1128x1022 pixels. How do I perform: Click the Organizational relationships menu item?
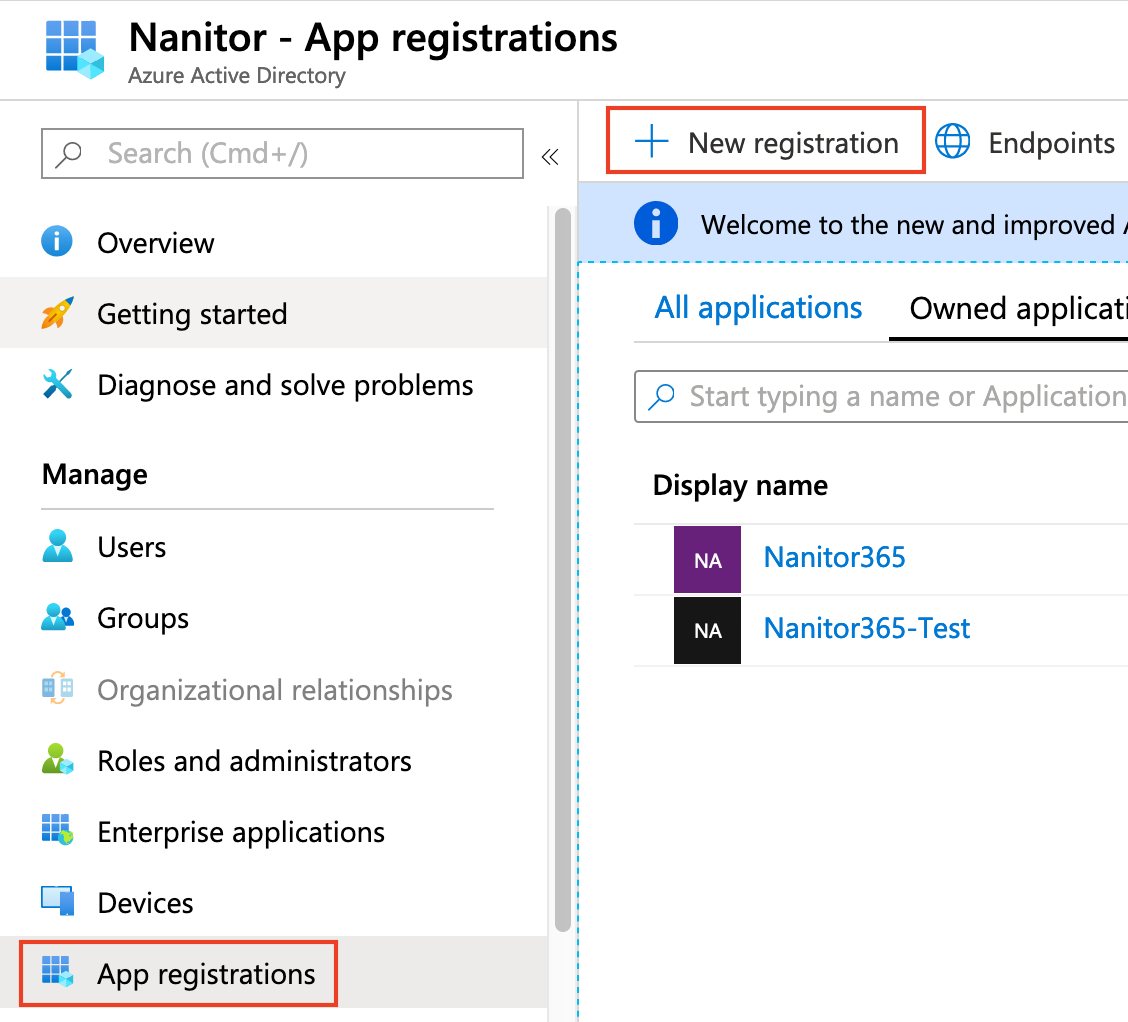pyautogui.click(x=274, y=690)
